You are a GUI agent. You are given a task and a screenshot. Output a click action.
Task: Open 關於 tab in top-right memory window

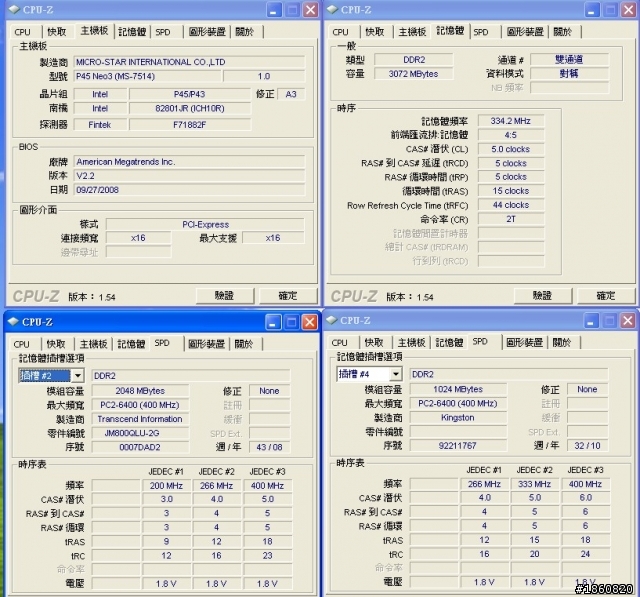pos(563,32)
